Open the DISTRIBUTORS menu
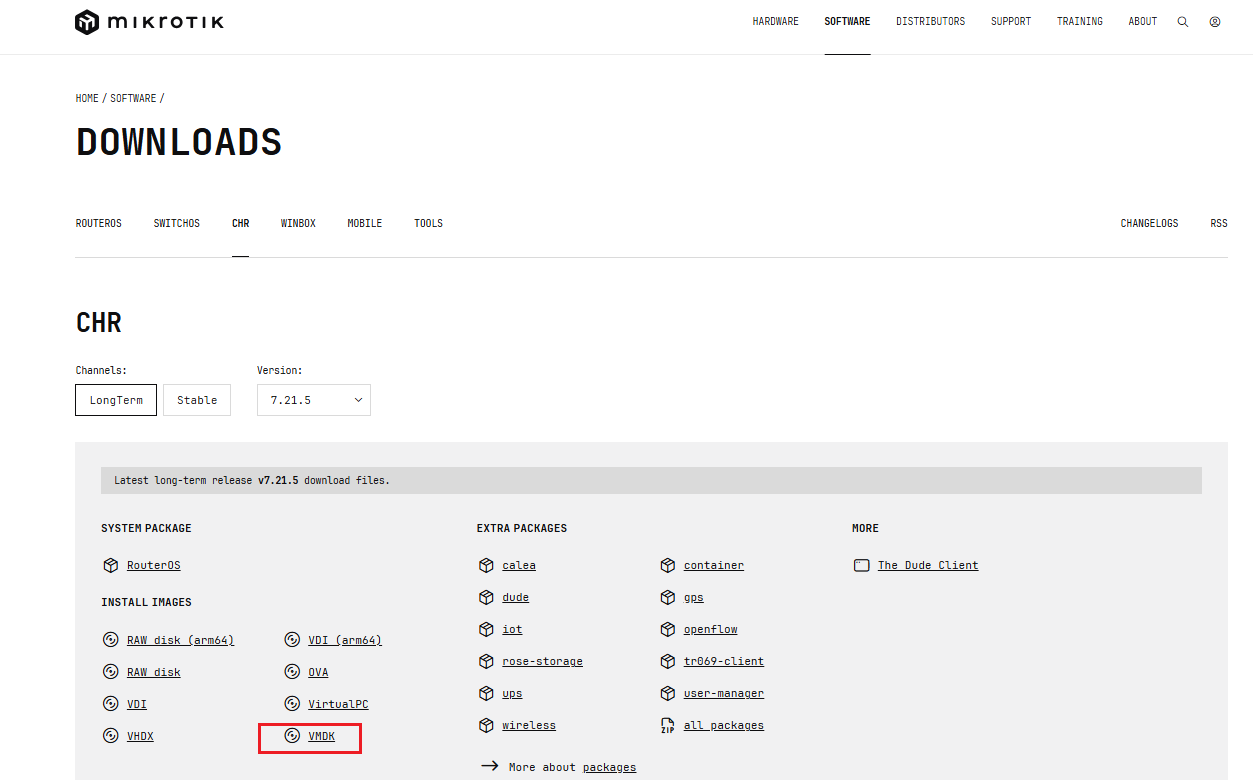Viewport: 1253px width, 780px height. click(x=931, y=22)
